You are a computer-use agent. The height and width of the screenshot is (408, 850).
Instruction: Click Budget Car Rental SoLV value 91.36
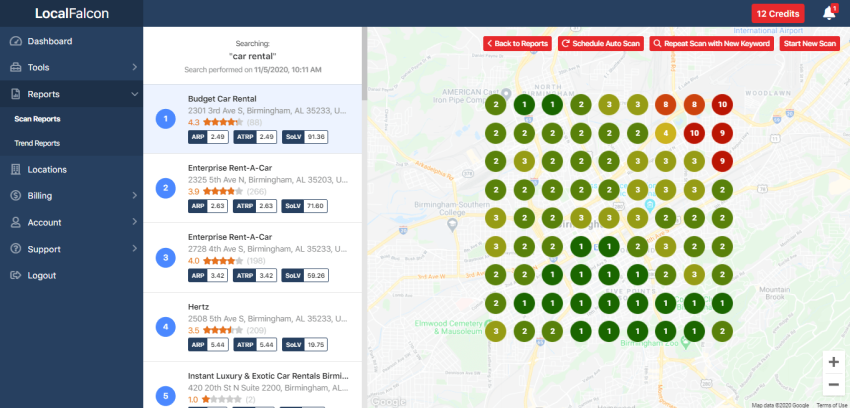point(316,137)
